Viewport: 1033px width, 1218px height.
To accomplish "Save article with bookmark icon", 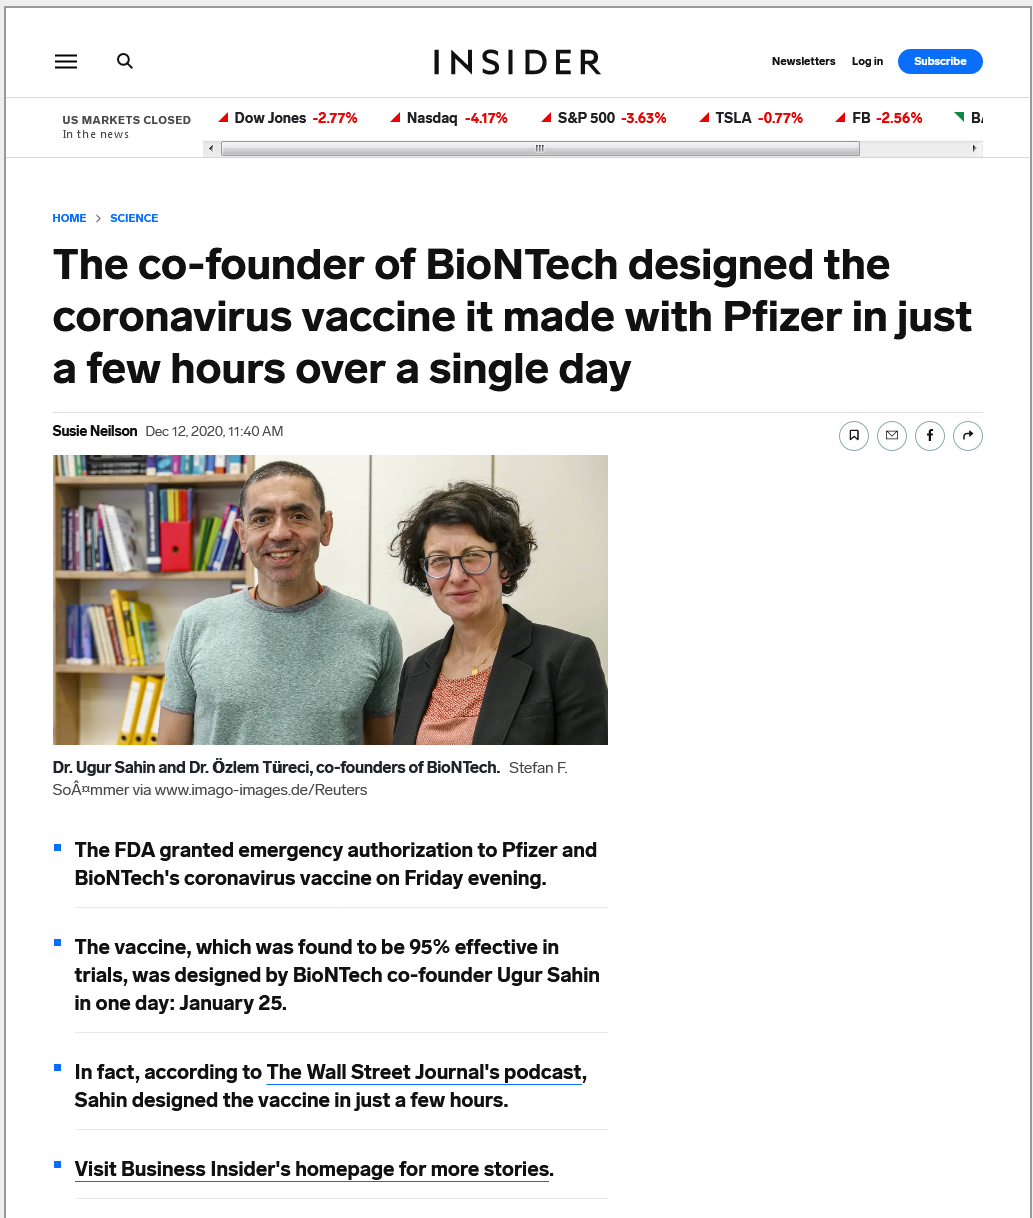I will tap(853, 435).
